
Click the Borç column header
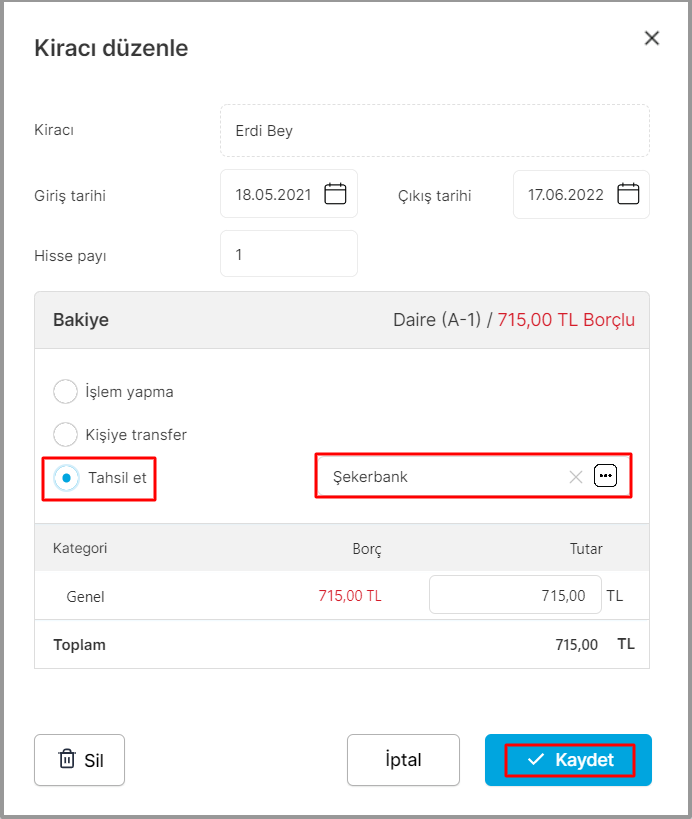click(367, 549)
